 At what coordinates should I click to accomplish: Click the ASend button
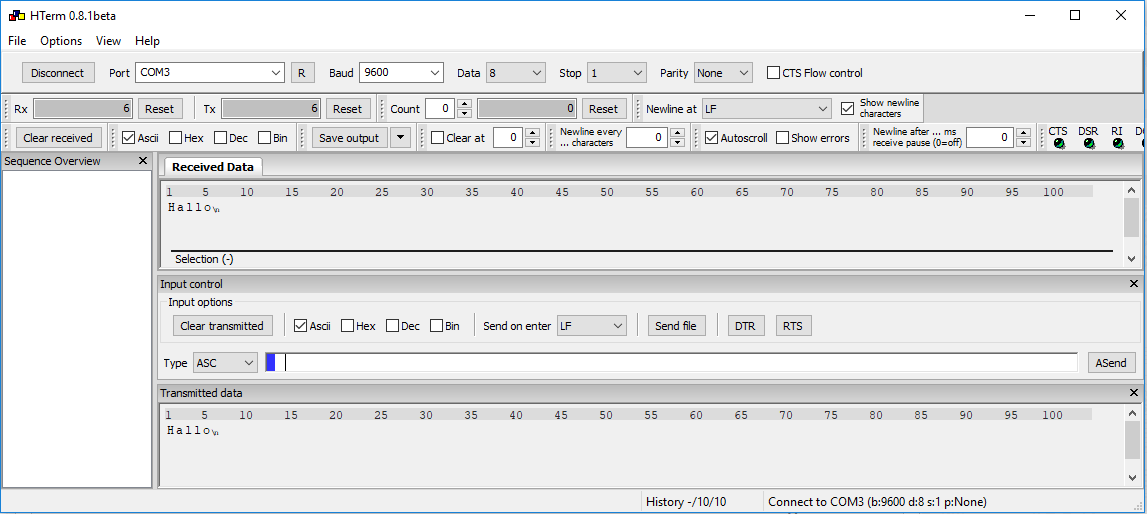pyautogui.click(x=1111, y=363)
